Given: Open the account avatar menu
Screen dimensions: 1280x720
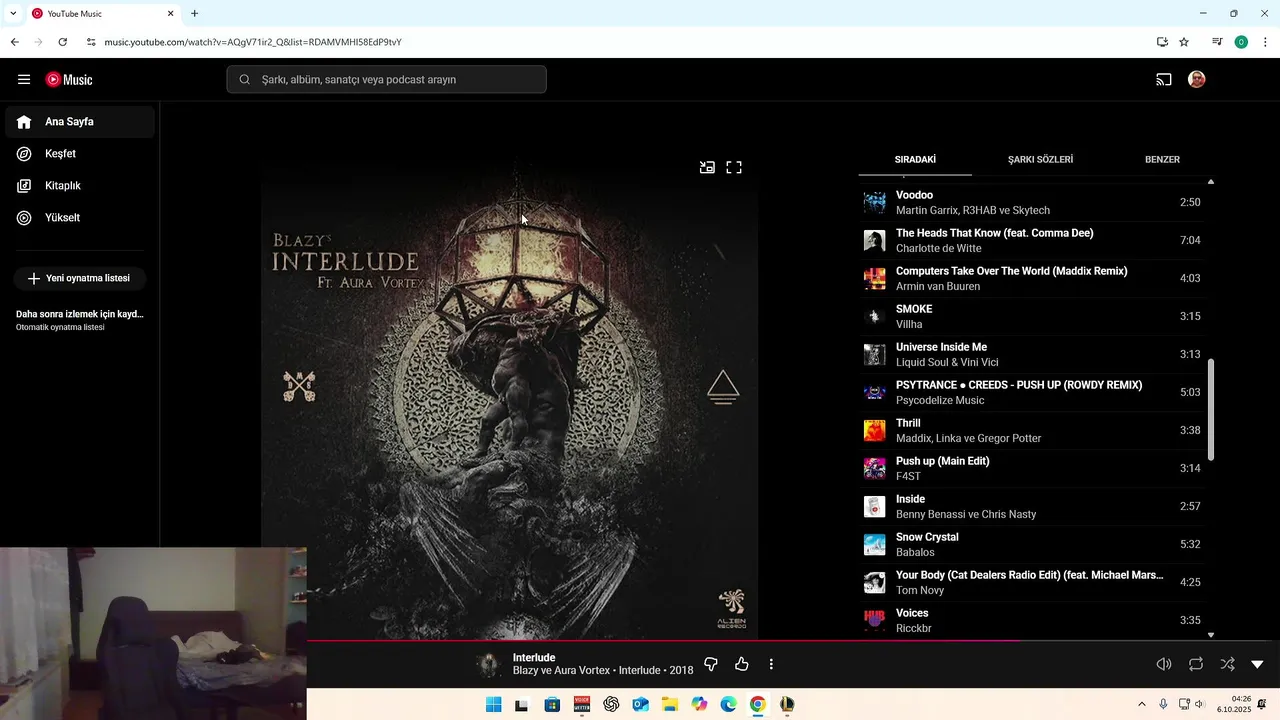Looking at the screenshot, I should tap(1197, 80).
